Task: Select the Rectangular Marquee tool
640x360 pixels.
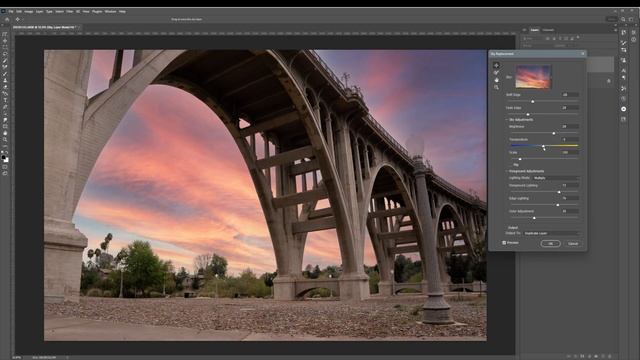Action: coord(5,47)
